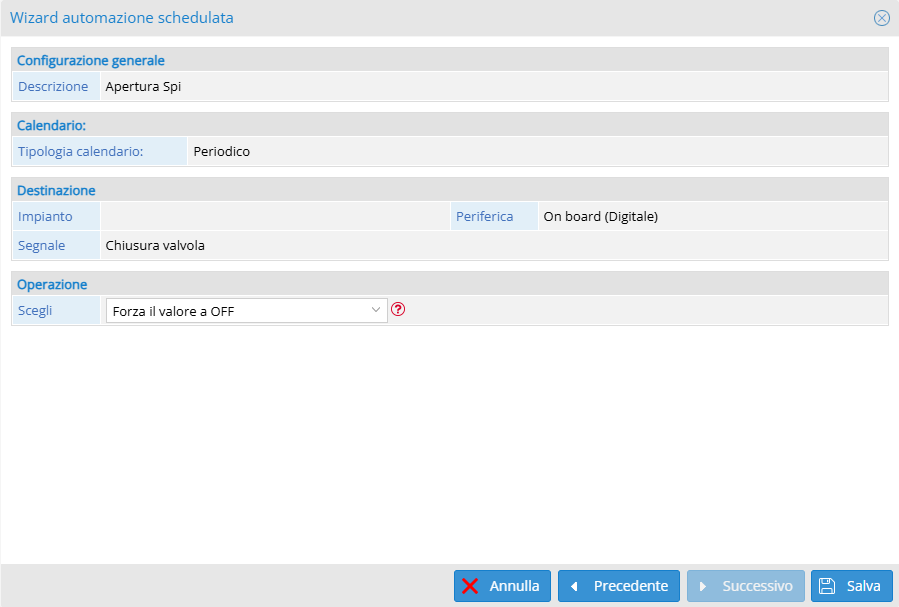Click the 'Impianto' label
Screen dimensions: 899x607
tap(45, 217)
